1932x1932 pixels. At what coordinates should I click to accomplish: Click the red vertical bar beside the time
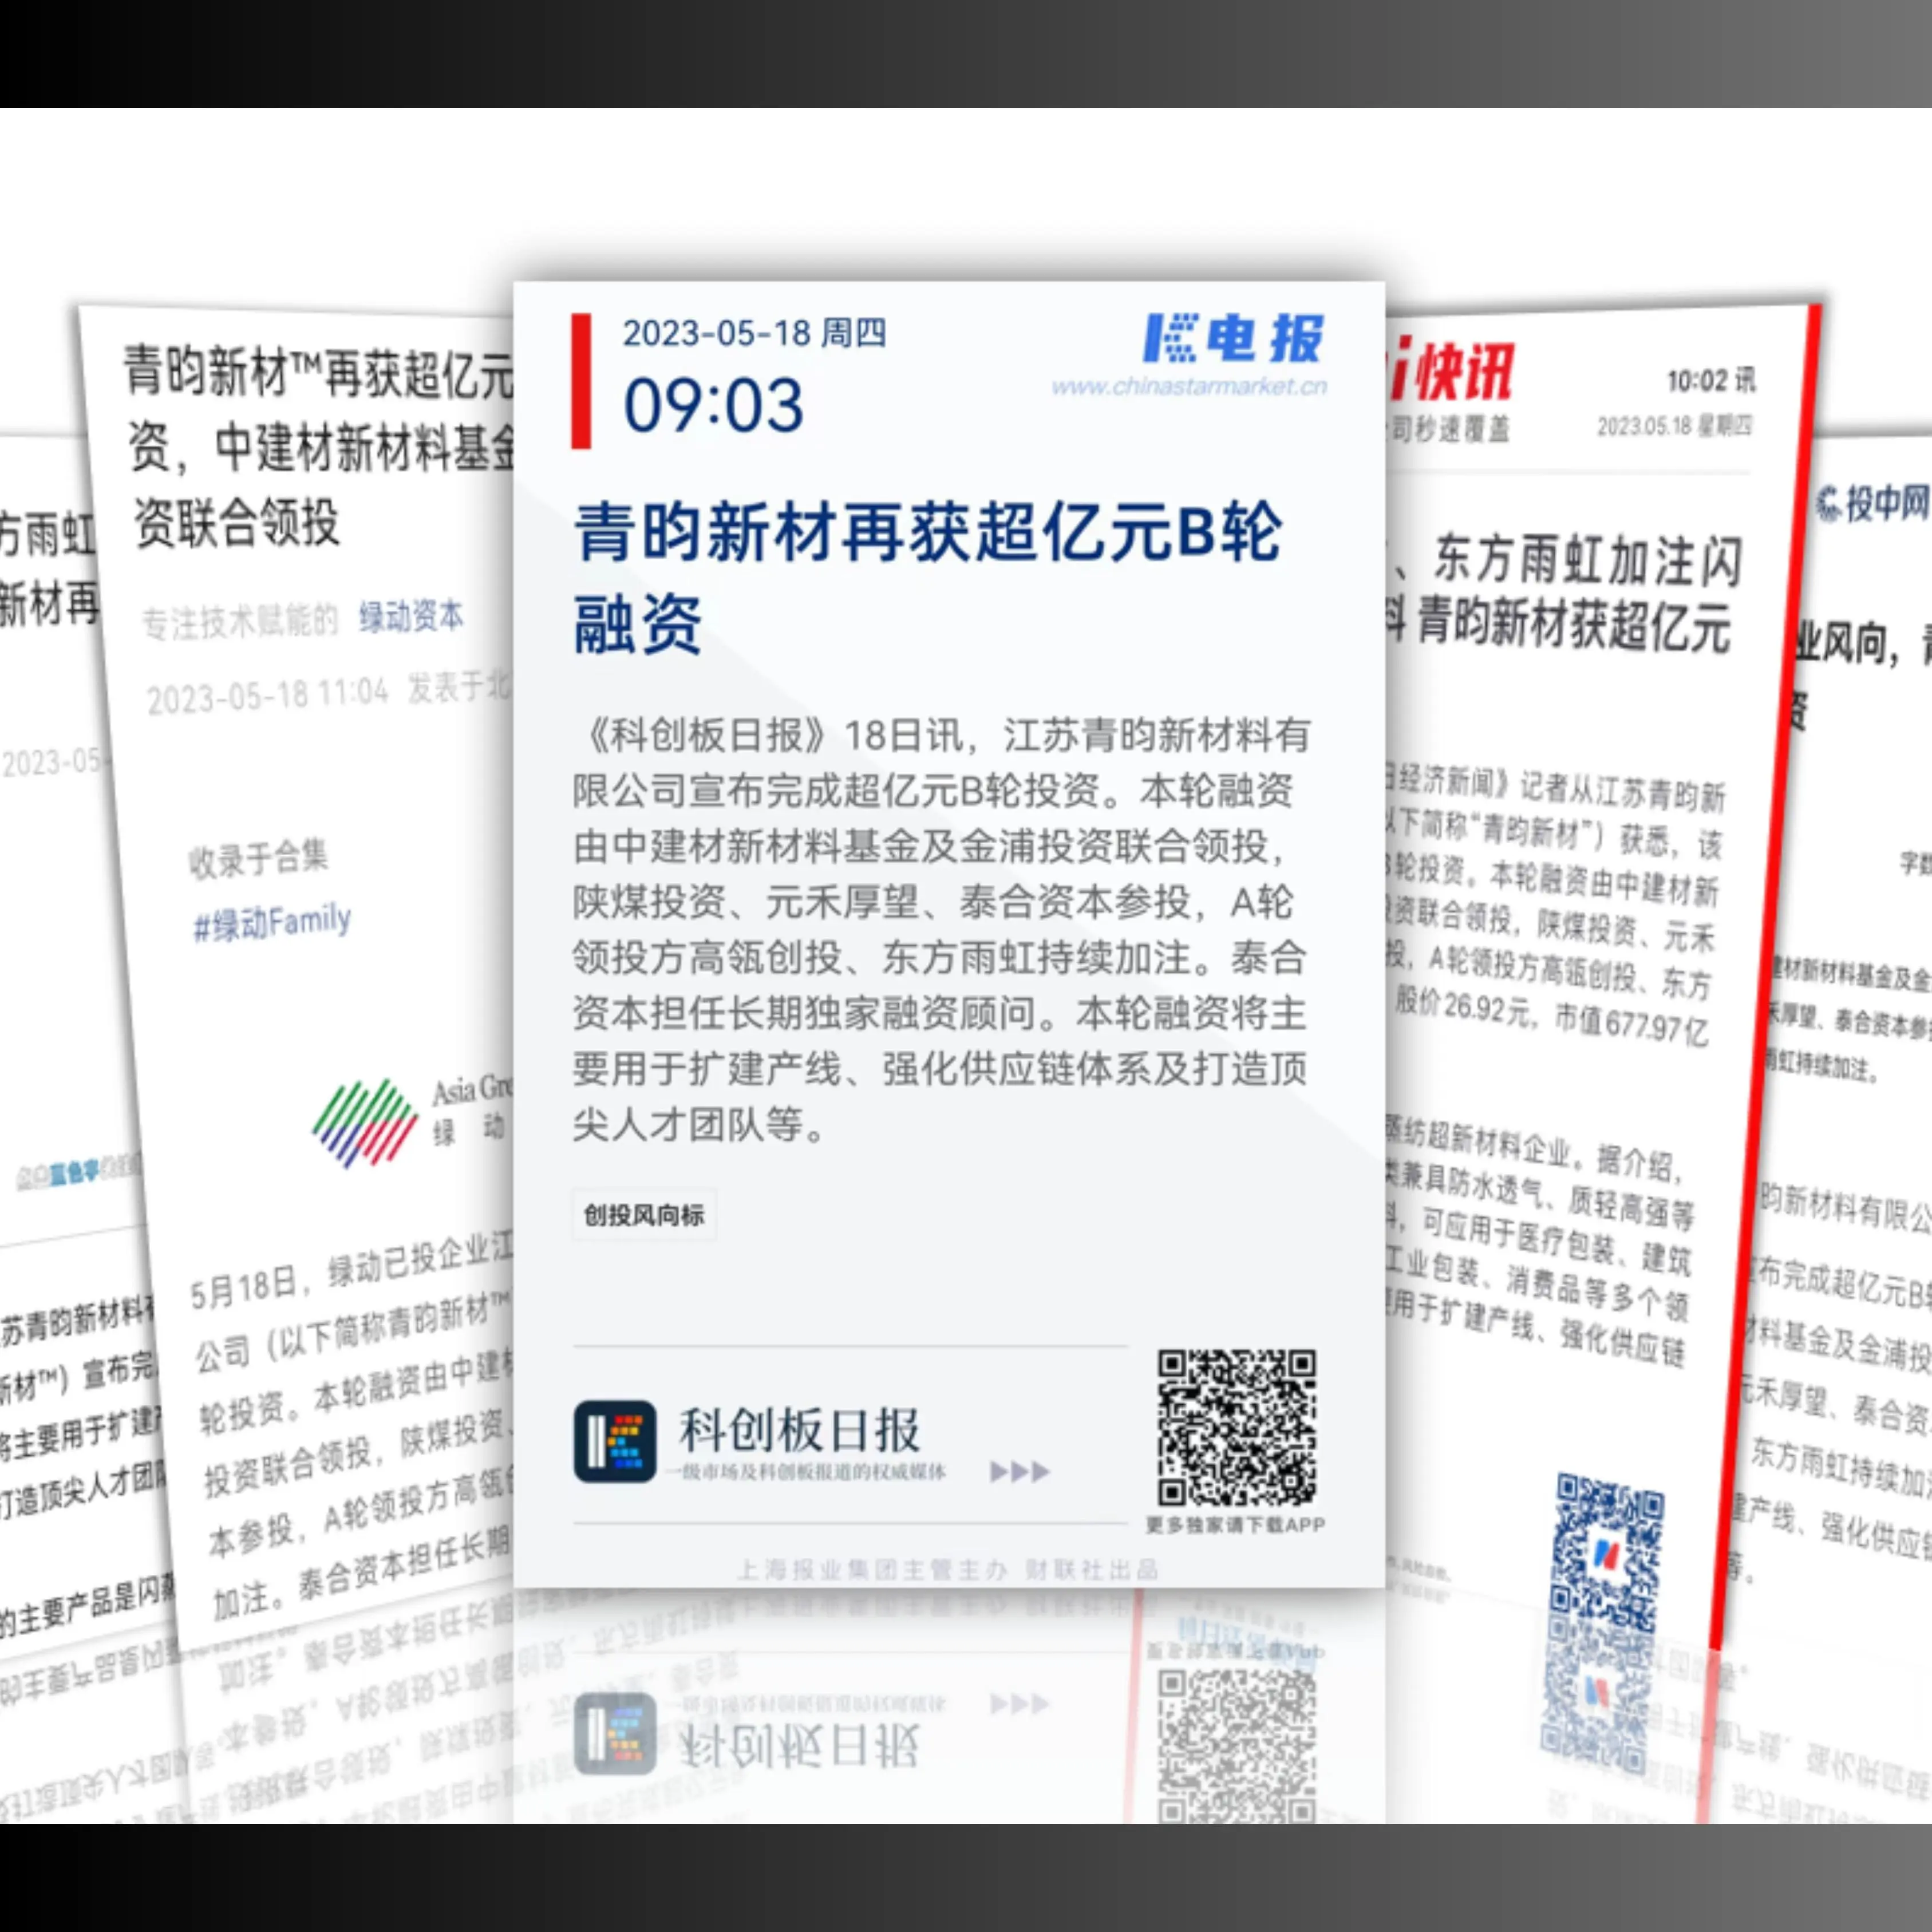click(x=581, y=381)
